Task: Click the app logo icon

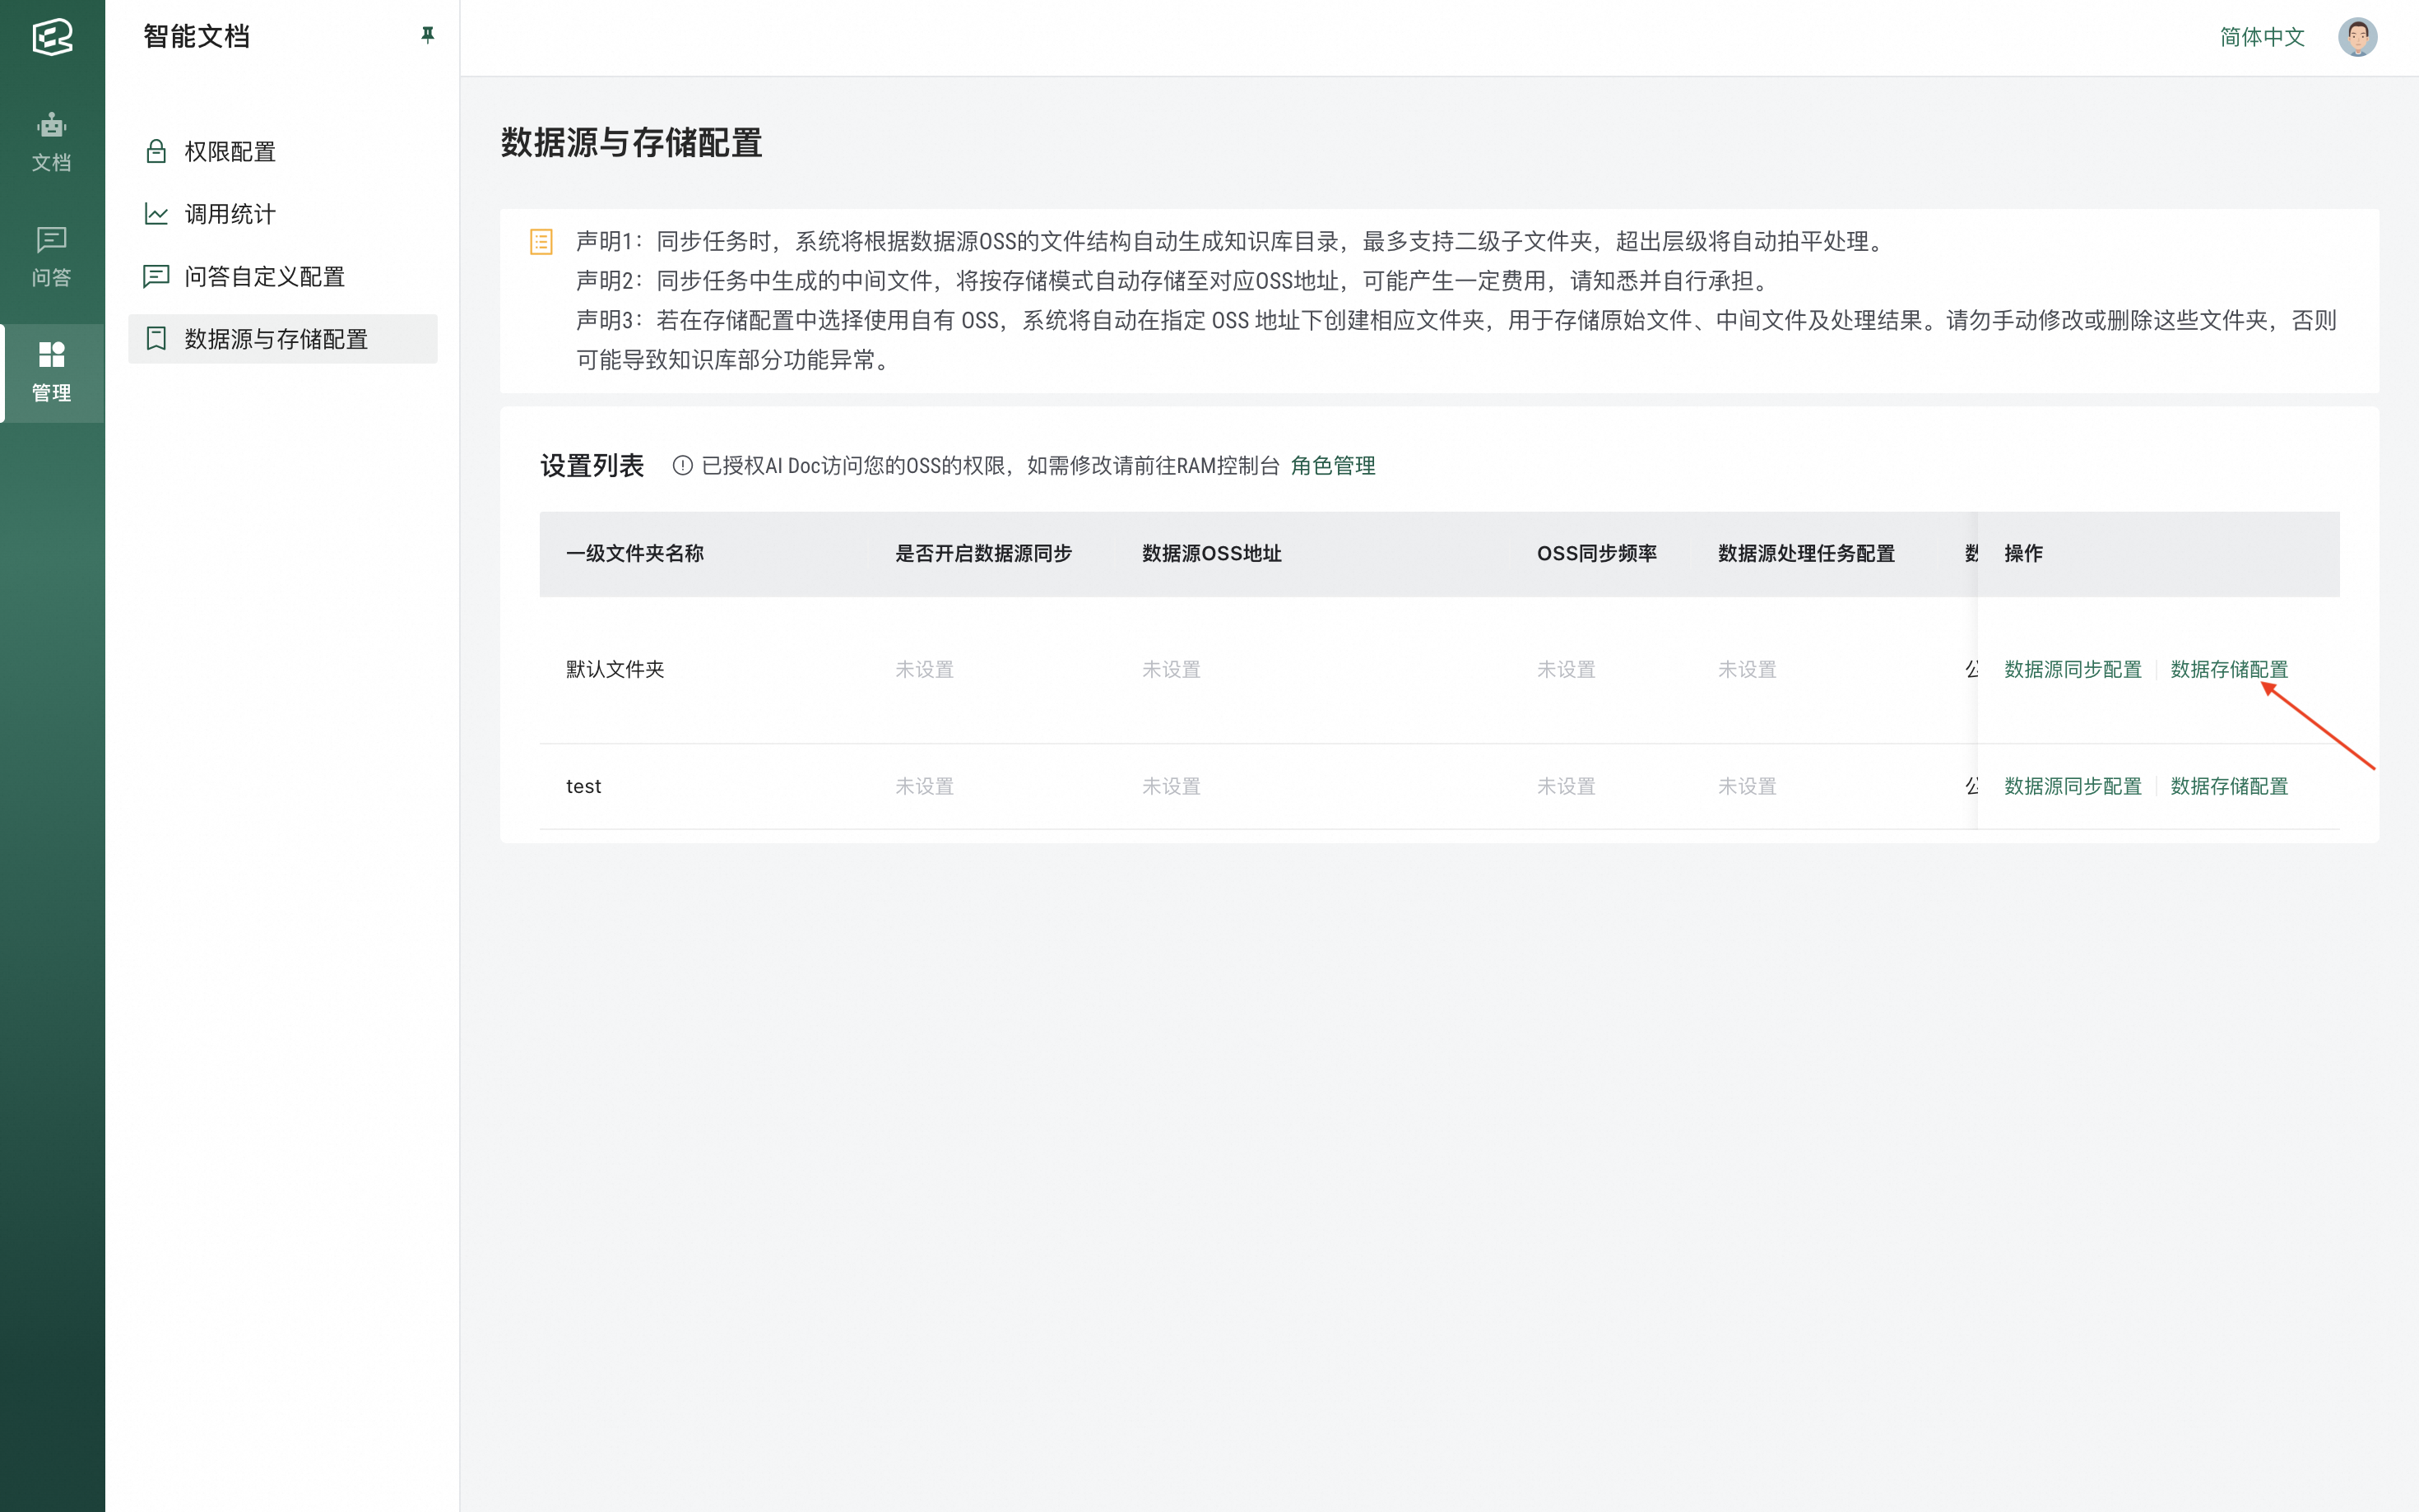Action: [52, 37]
